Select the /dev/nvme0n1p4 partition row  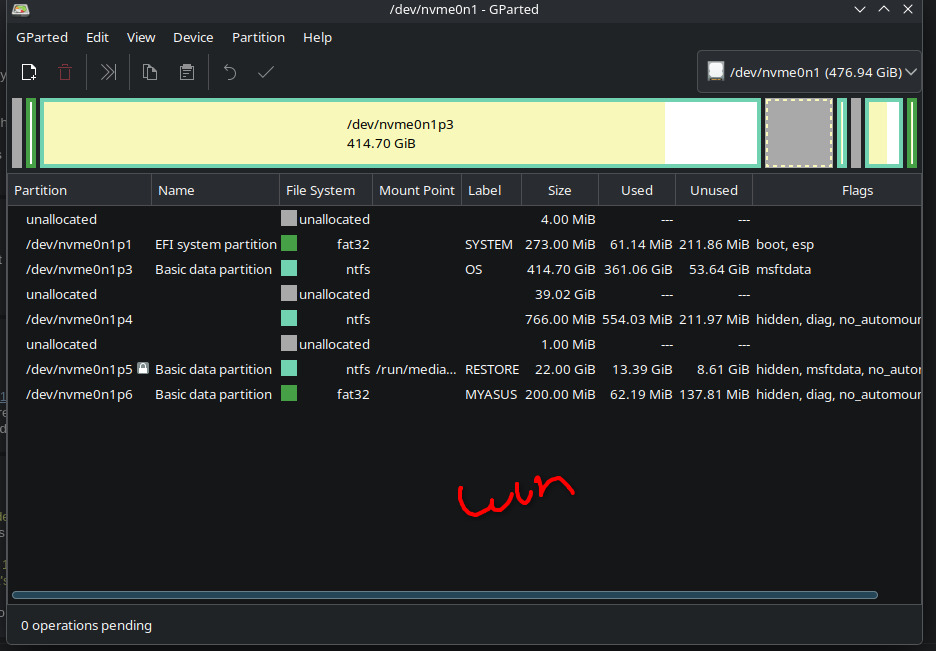[464, 319]
